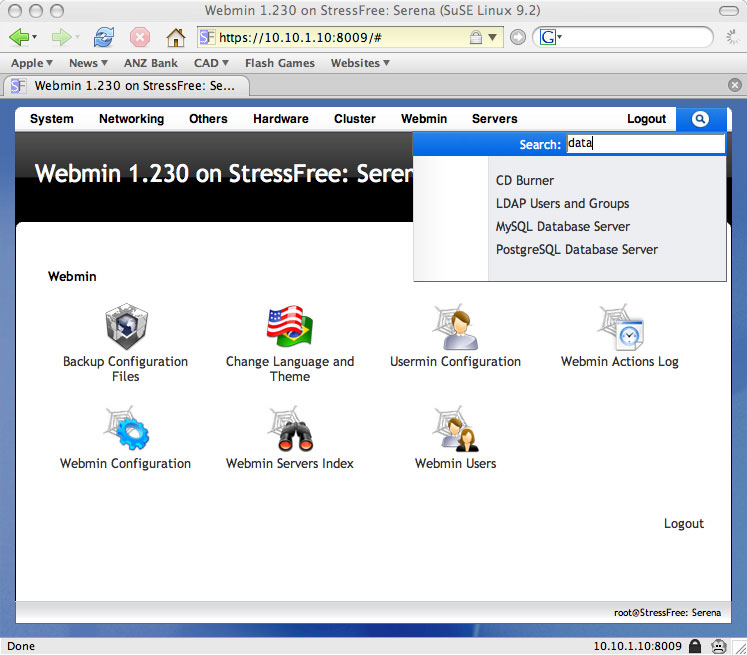This screenshot has width=747, height=655.
Task: Open the CAD bookmarks folder
Action: coord(211,63)
